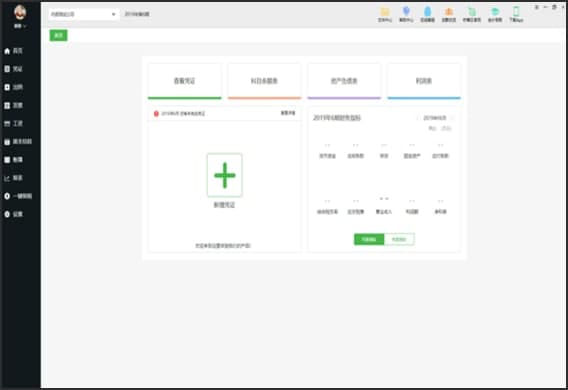Open the 资产负债表 card with purple underline
Viewport: 568px width, 390px height.
coord(344,81)
